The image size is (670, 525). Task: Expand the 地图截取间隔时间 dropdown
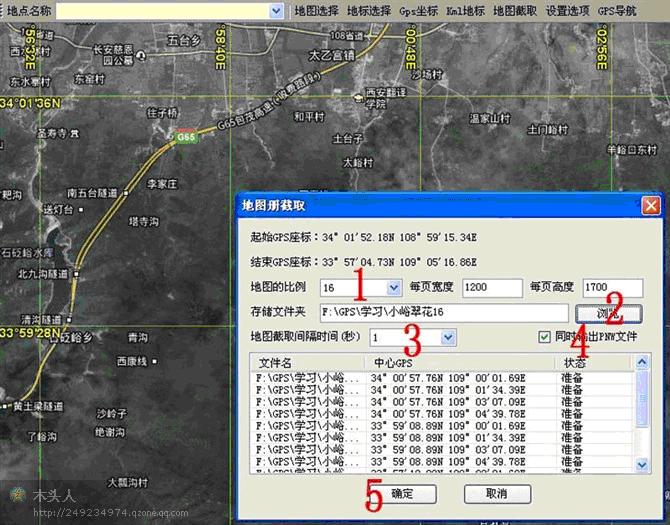(x=447, y=339)
